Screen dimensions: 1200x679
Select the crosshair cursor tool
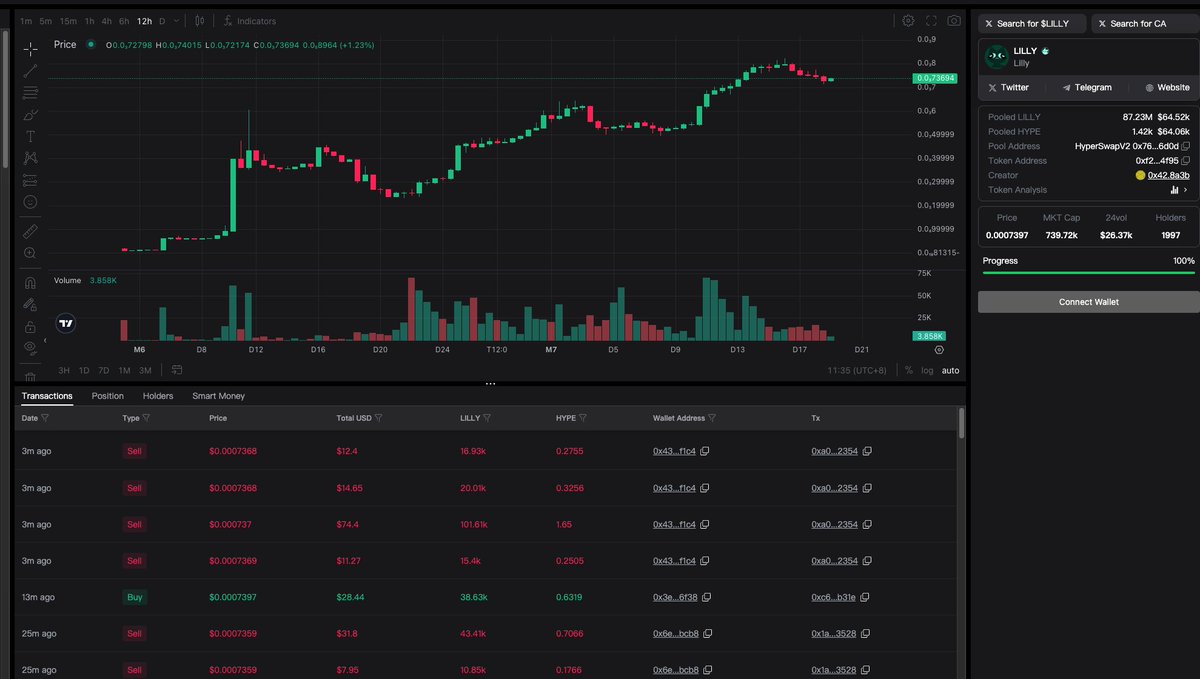[30, 48]
